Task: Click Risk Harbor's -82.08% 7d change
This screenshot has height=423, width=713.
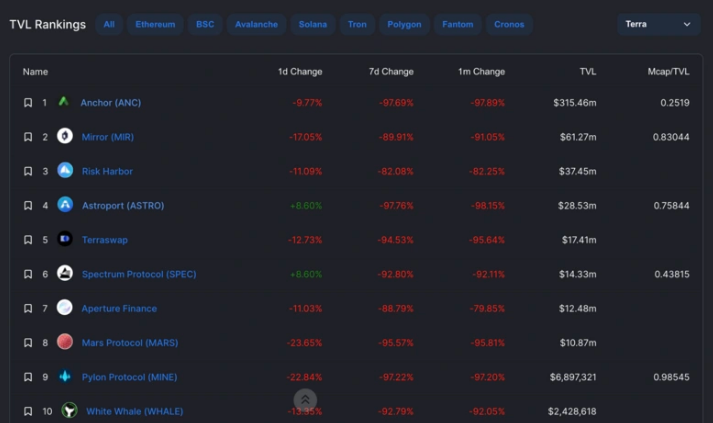Action: pyautogui.click(x=396, y=171)
